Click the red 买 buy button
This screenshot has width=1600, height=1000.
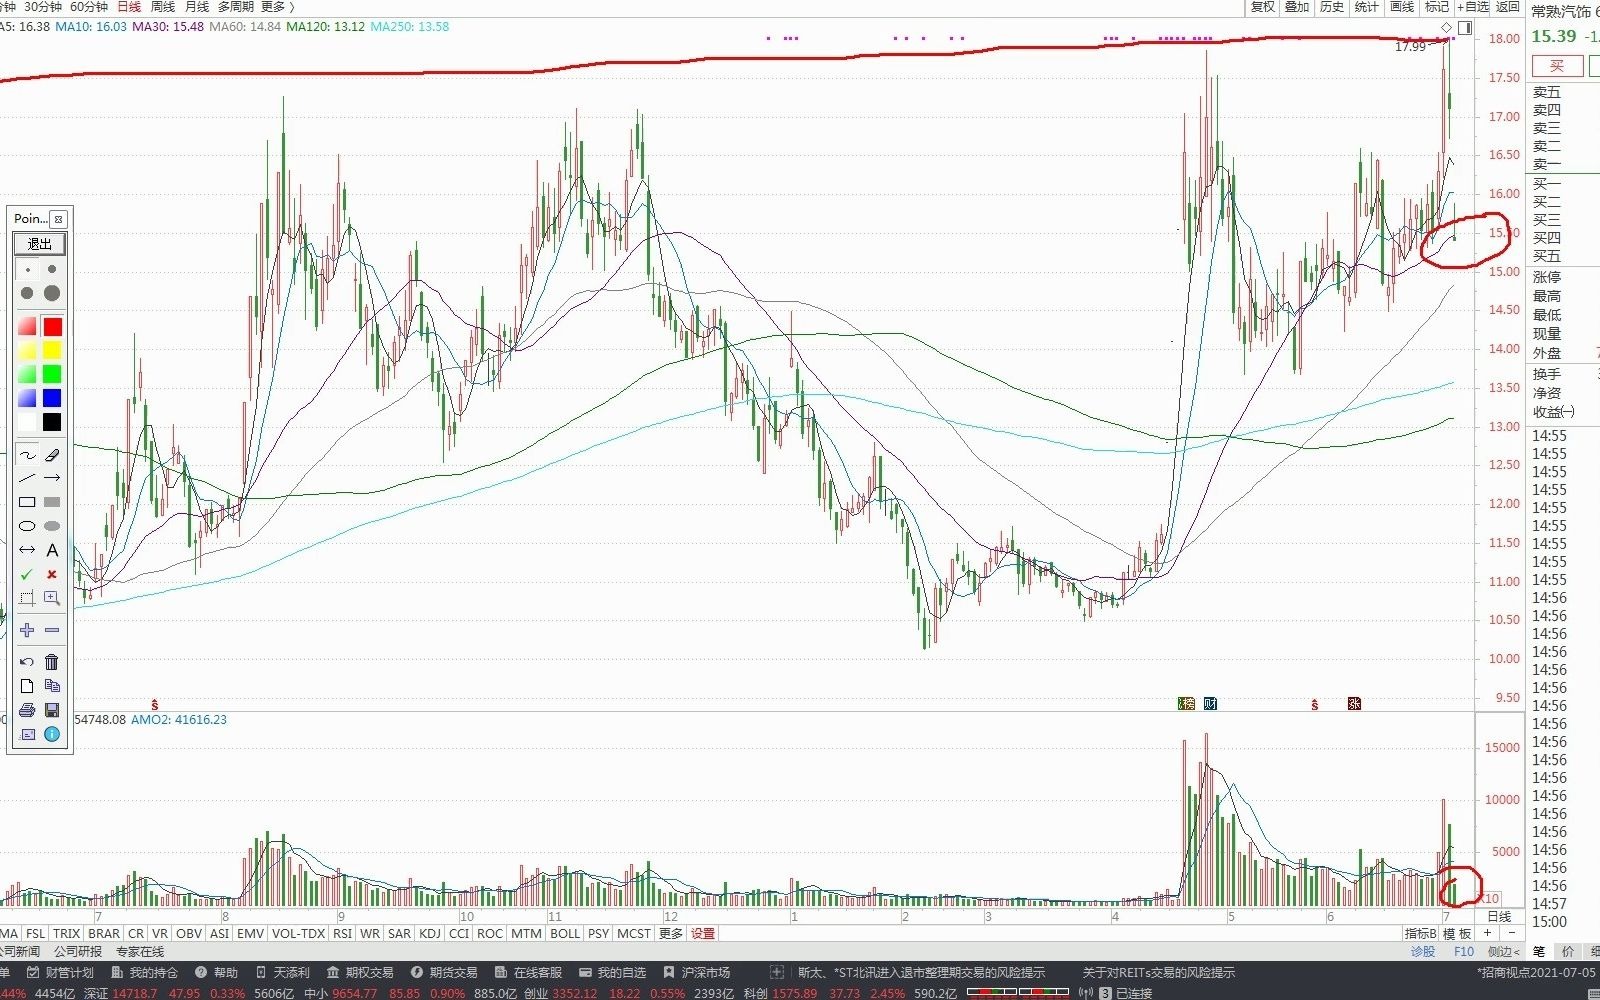1557,66
